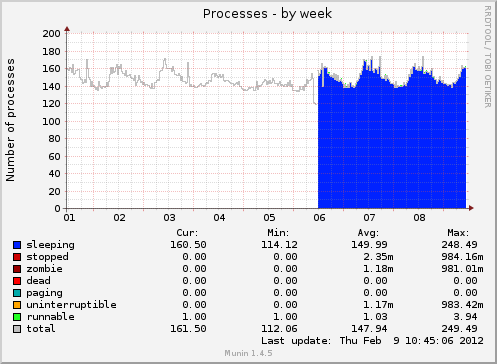Click uninterruptible maximum value 983.42m
The image size is (497, 364).
(462, 305)
